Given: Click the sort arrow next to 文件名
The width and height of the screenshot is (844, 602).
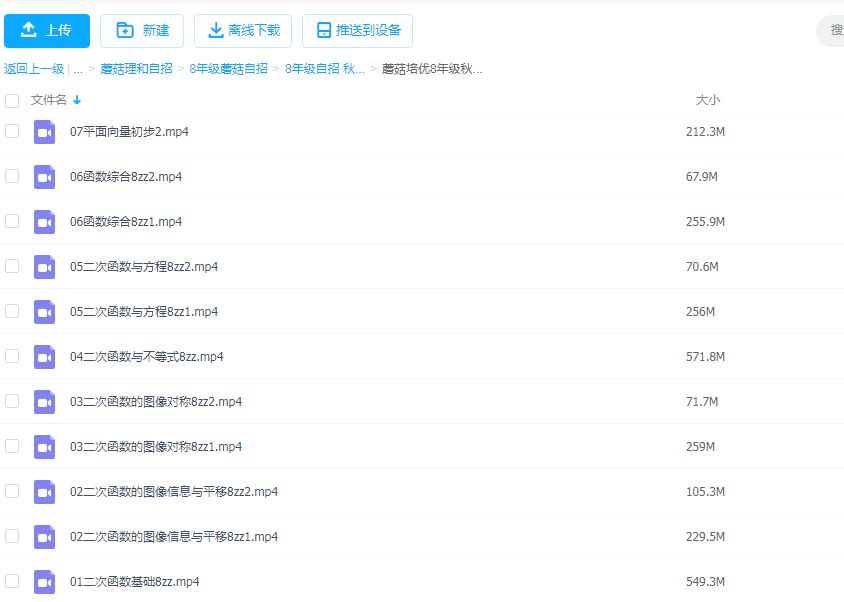Looking at the screenshot, I should tap(77, 100).
